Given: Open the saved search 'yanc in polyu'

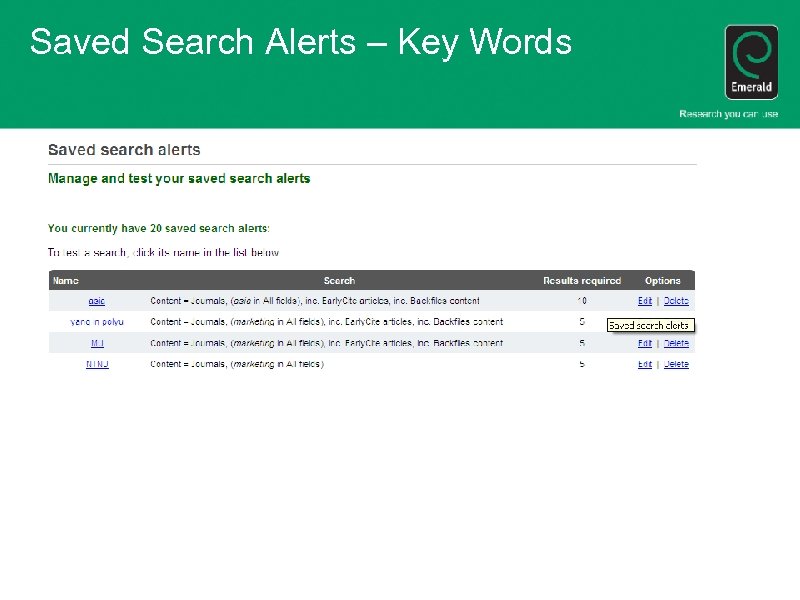Looking at the screenshot, I should point(96,322).
